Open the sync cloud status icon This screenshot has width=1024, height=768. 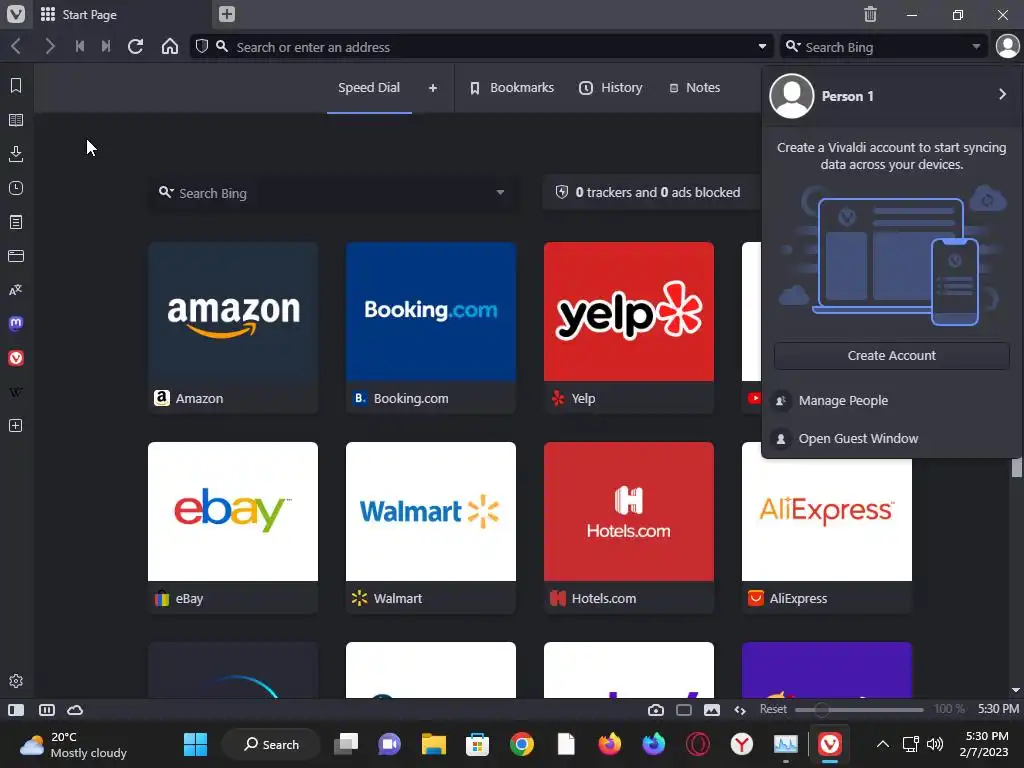coord(75,710)
